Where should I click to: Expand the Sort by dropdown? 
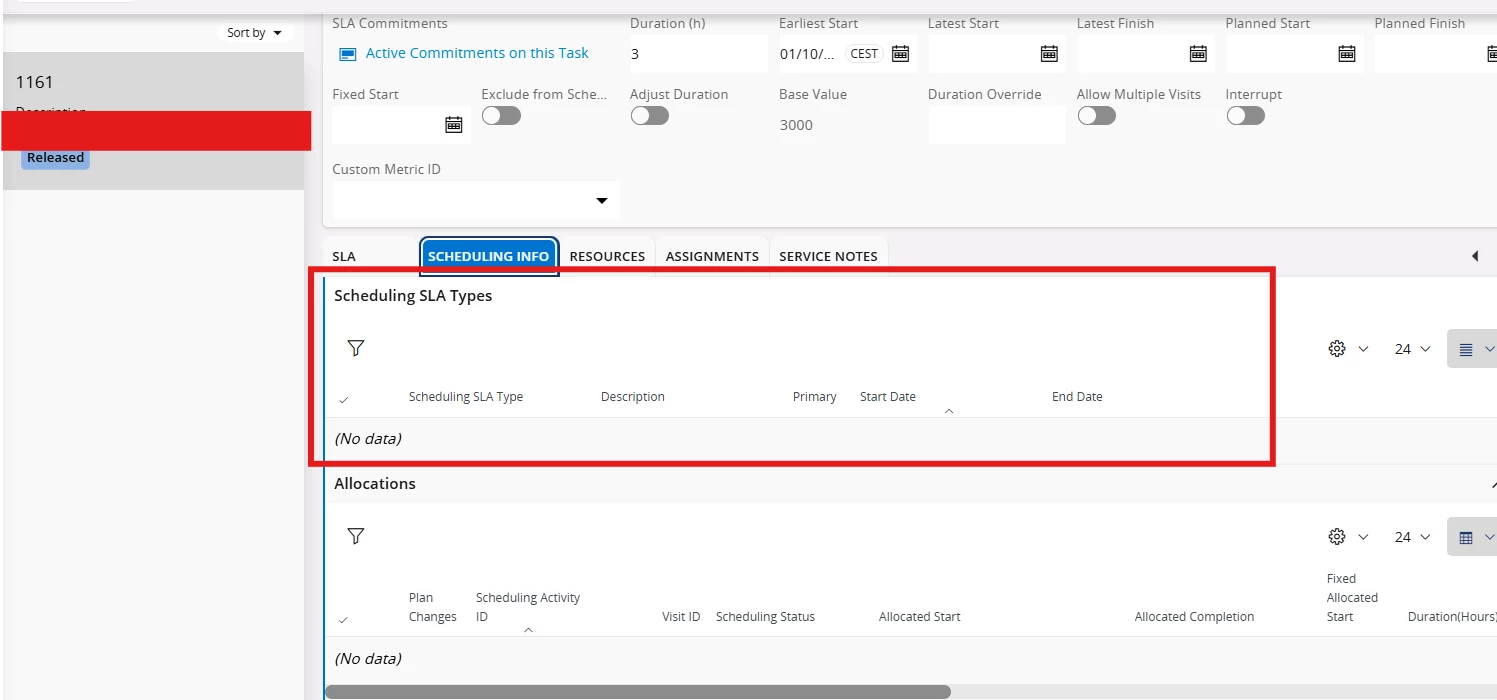pos(254,33)
